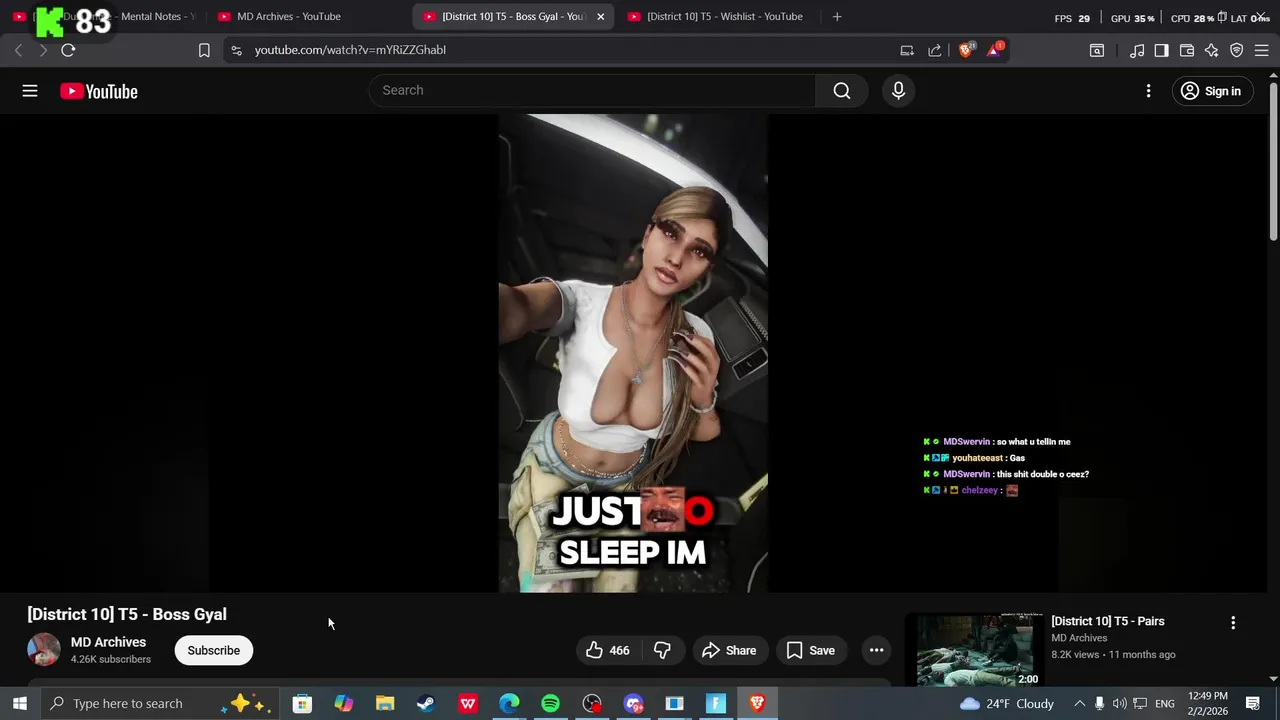Open Brave Rewards triangle icon
1280x720 pixels.
pyautogui.click(x=994, y=50)
